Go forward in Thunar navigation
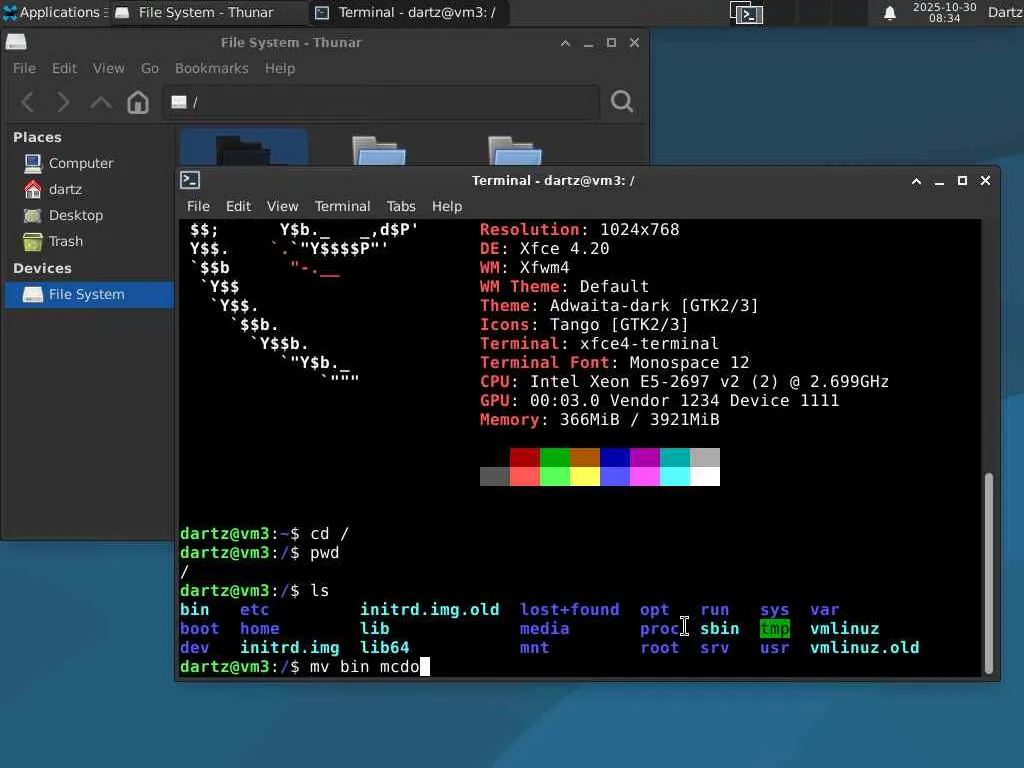Viewport: 1024px width, 768px height. (63, 102)
